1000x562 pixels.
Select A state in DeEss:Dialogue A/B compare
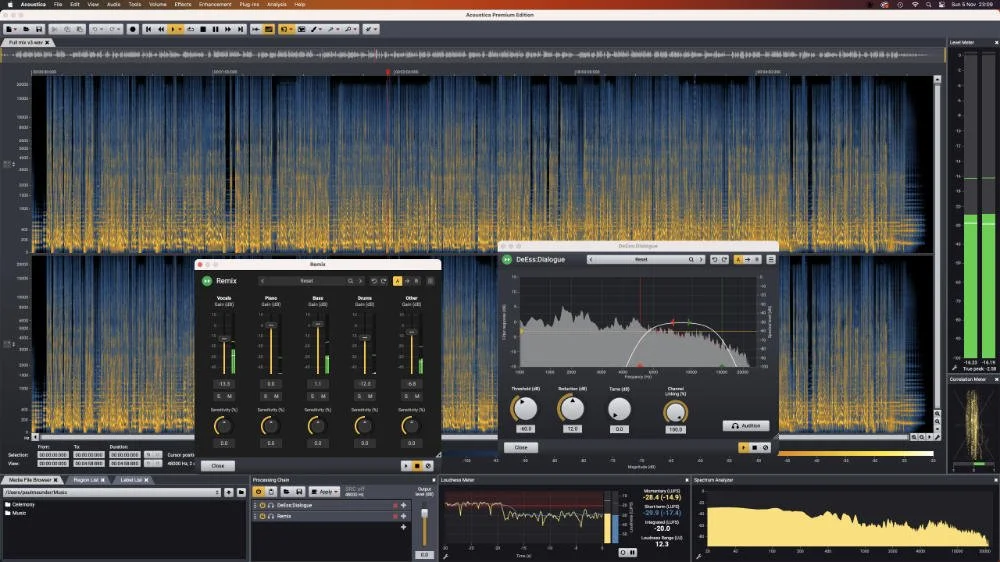coord(738,260)
